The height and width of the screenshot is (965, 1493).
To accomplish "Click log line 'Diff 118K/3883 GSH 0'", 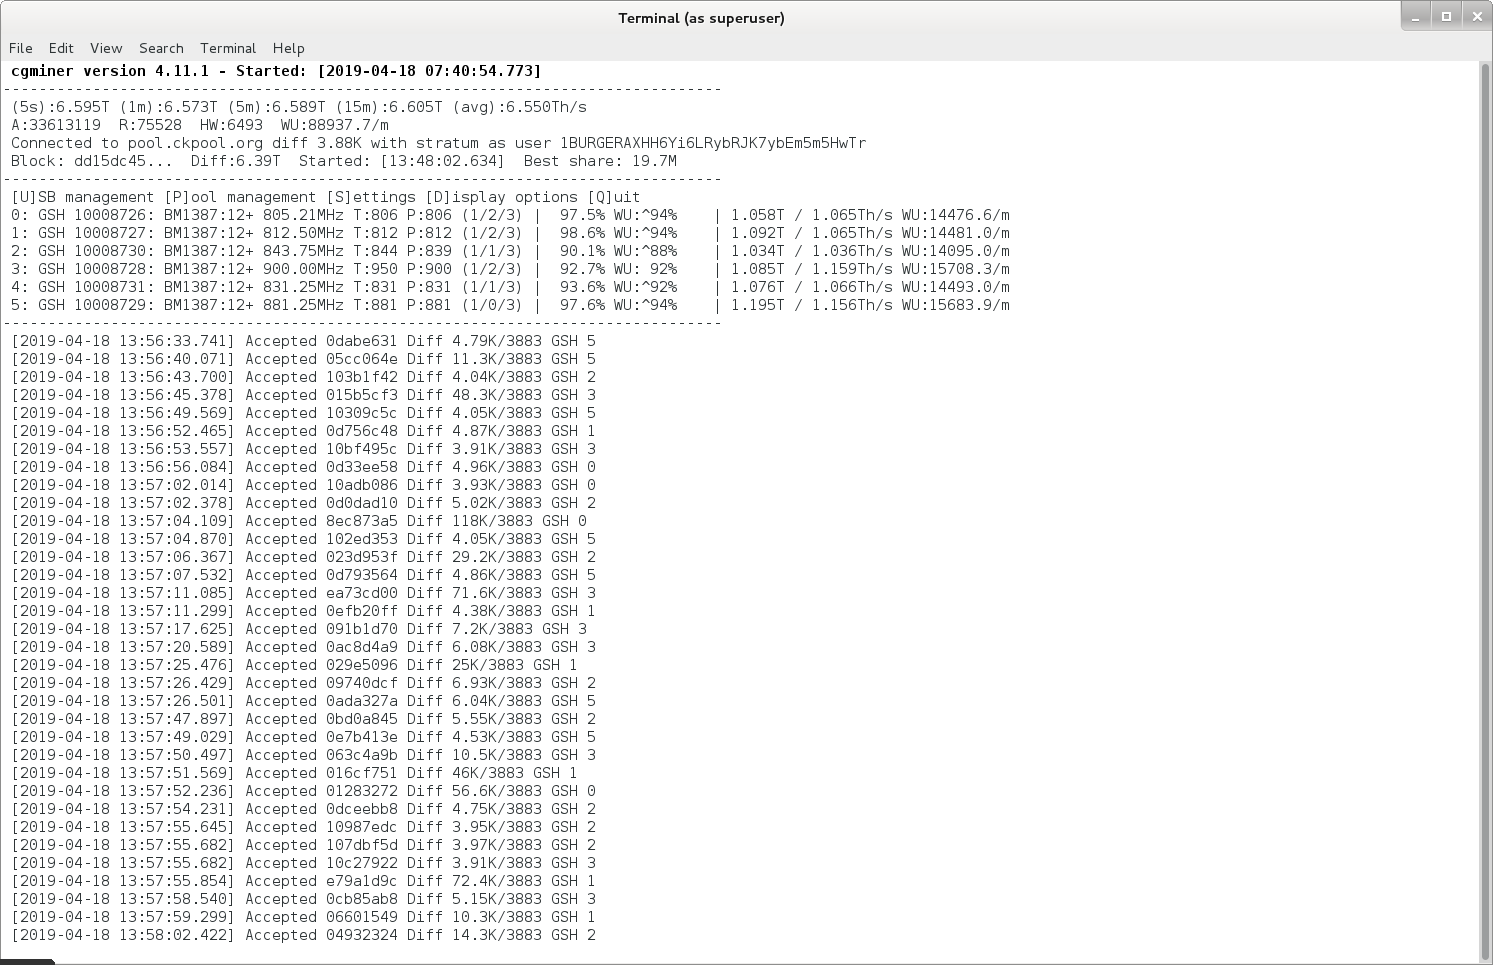I will coord(299,521).
